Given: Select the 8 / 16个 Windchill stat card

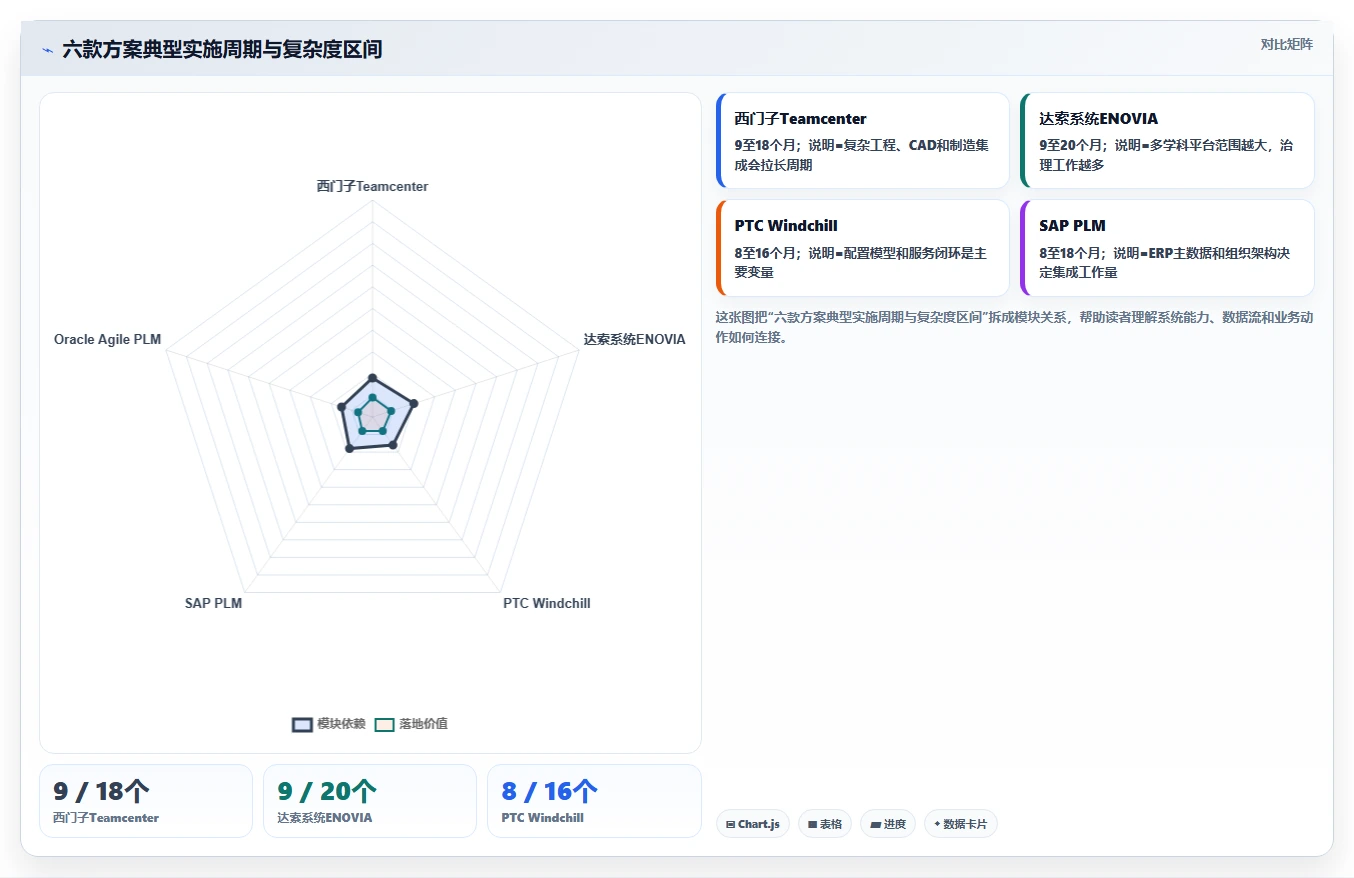Looking at the screenshot, I should 594,801.
